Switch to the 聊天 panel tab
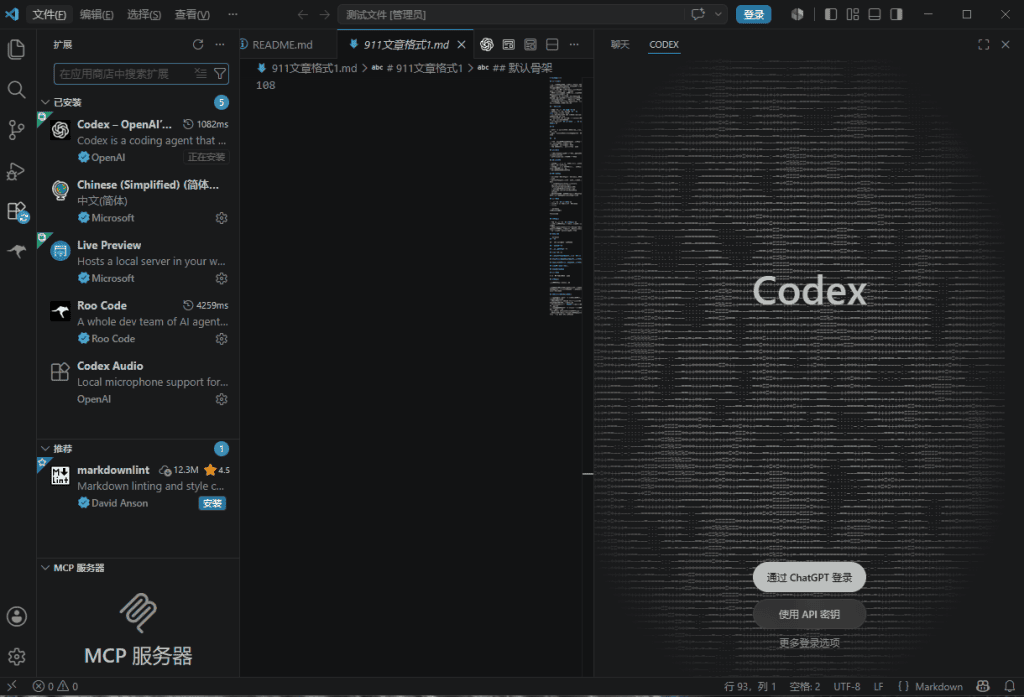 tap(620, 44)
